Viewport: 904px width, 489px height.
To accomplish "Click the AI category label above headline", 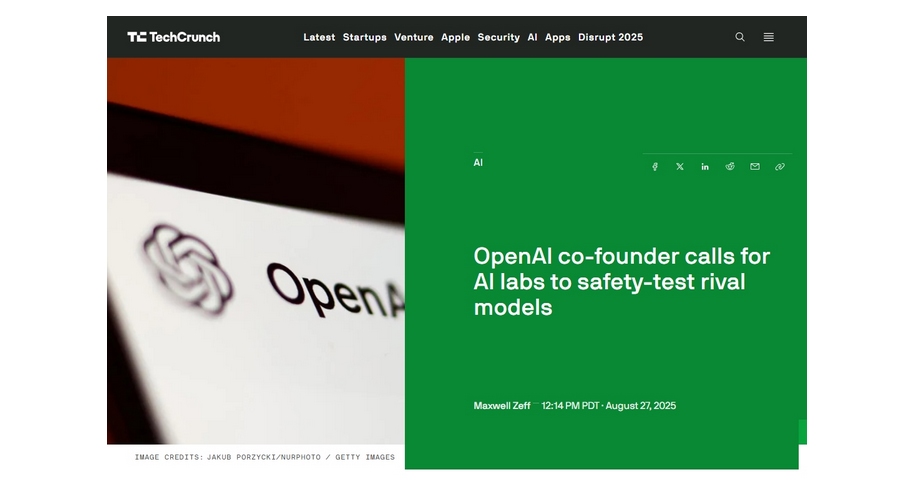I will click(x=478, y=163).
